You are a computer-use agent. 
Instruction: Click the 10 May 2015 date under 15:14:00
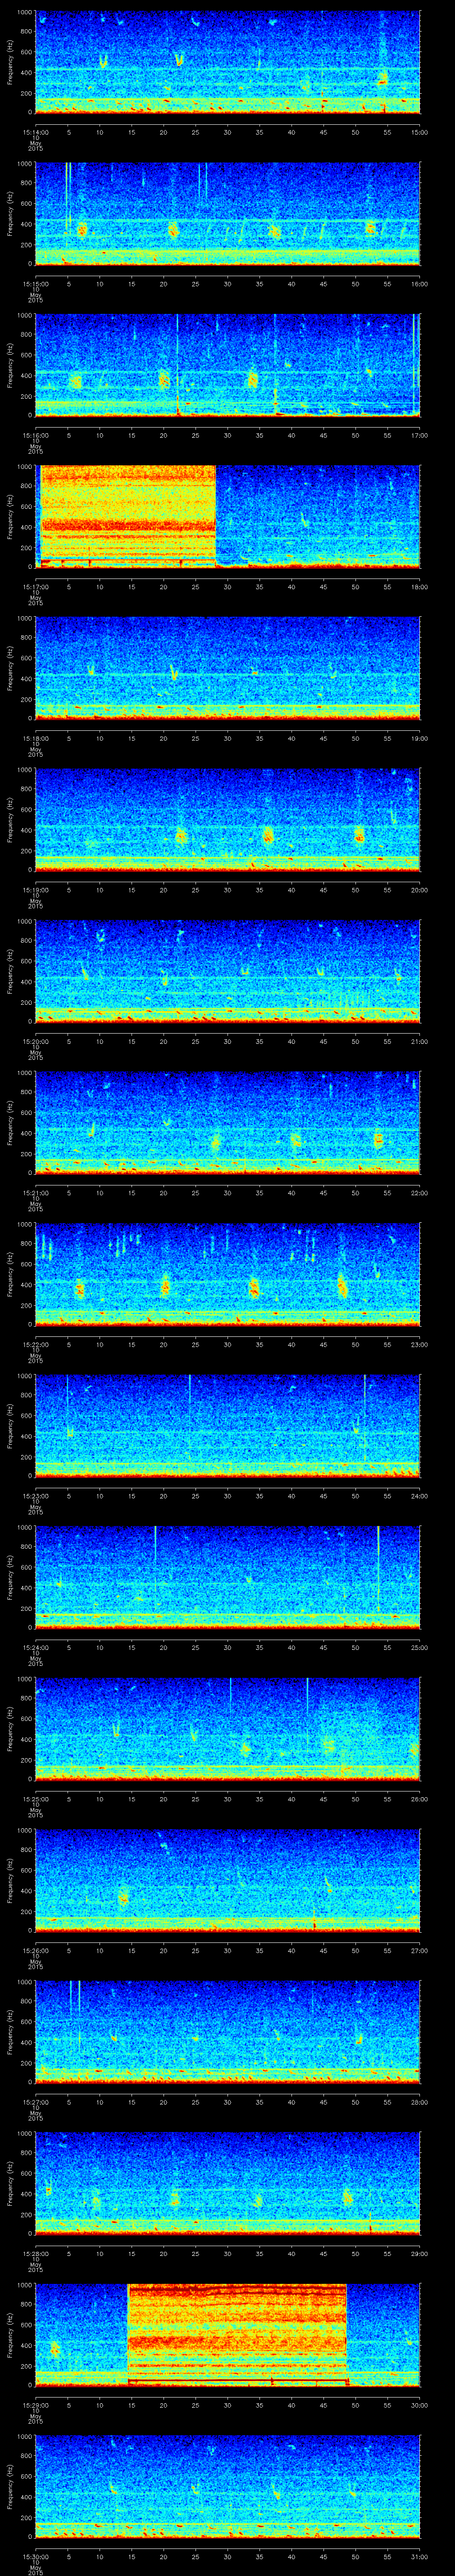click(35, 144)
